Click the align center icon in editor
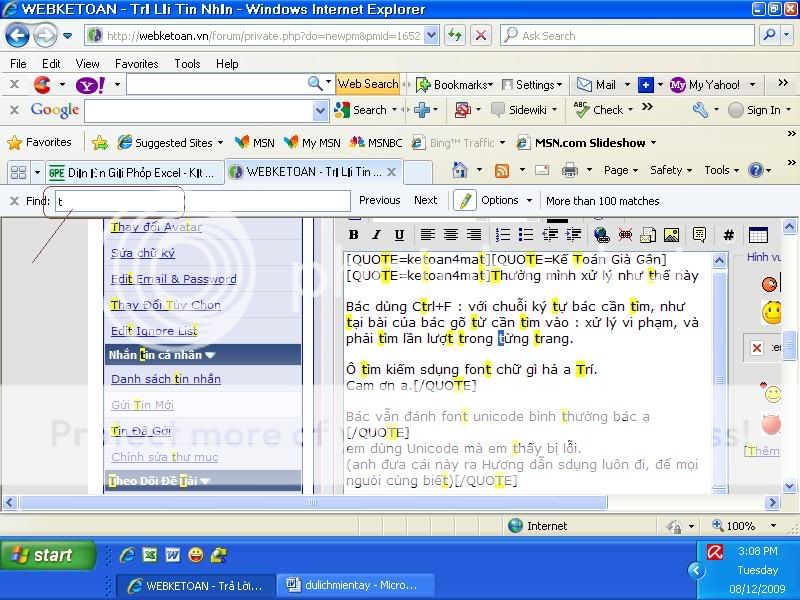800x600 pixels. tap(451, 235)
